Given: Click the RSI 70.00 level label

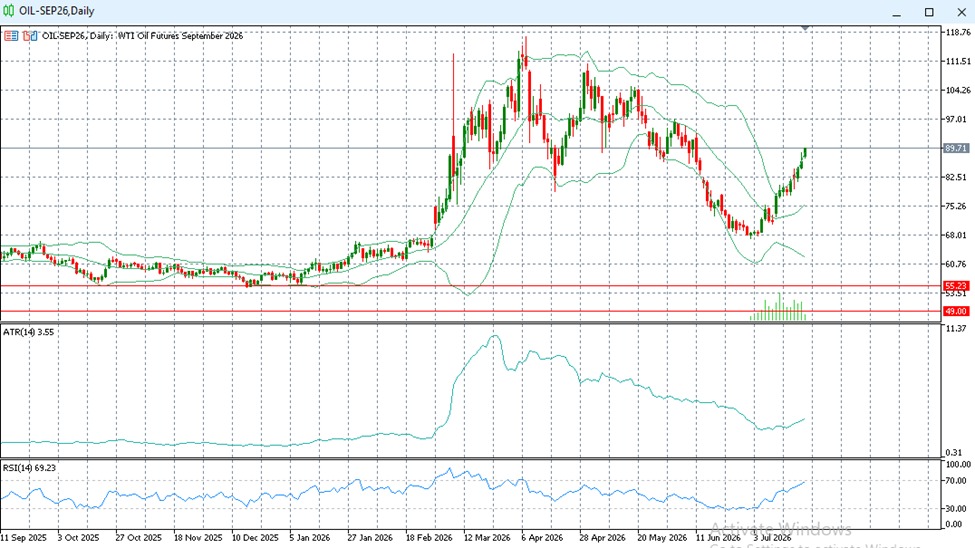Looking at the screenshot, I should tap(958, 481).
